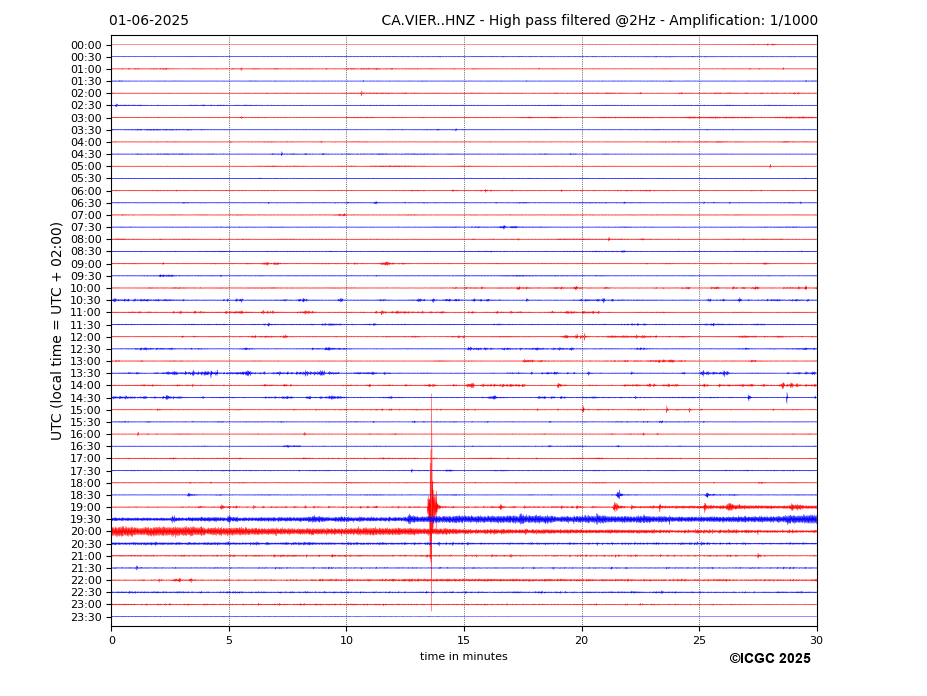Select the 00:30 time row label
The width and height of the screenshot is (927, 696).
[86, 57]
